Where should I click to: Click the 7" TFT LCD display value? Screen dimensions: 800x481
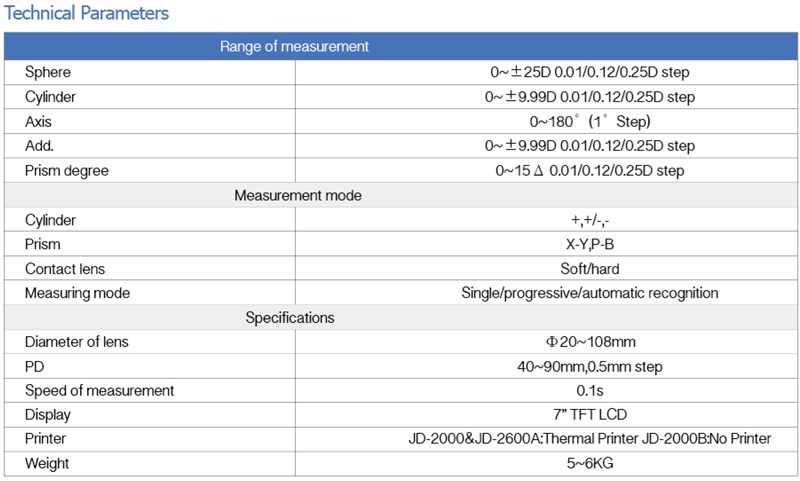click(x=589, y=415)
